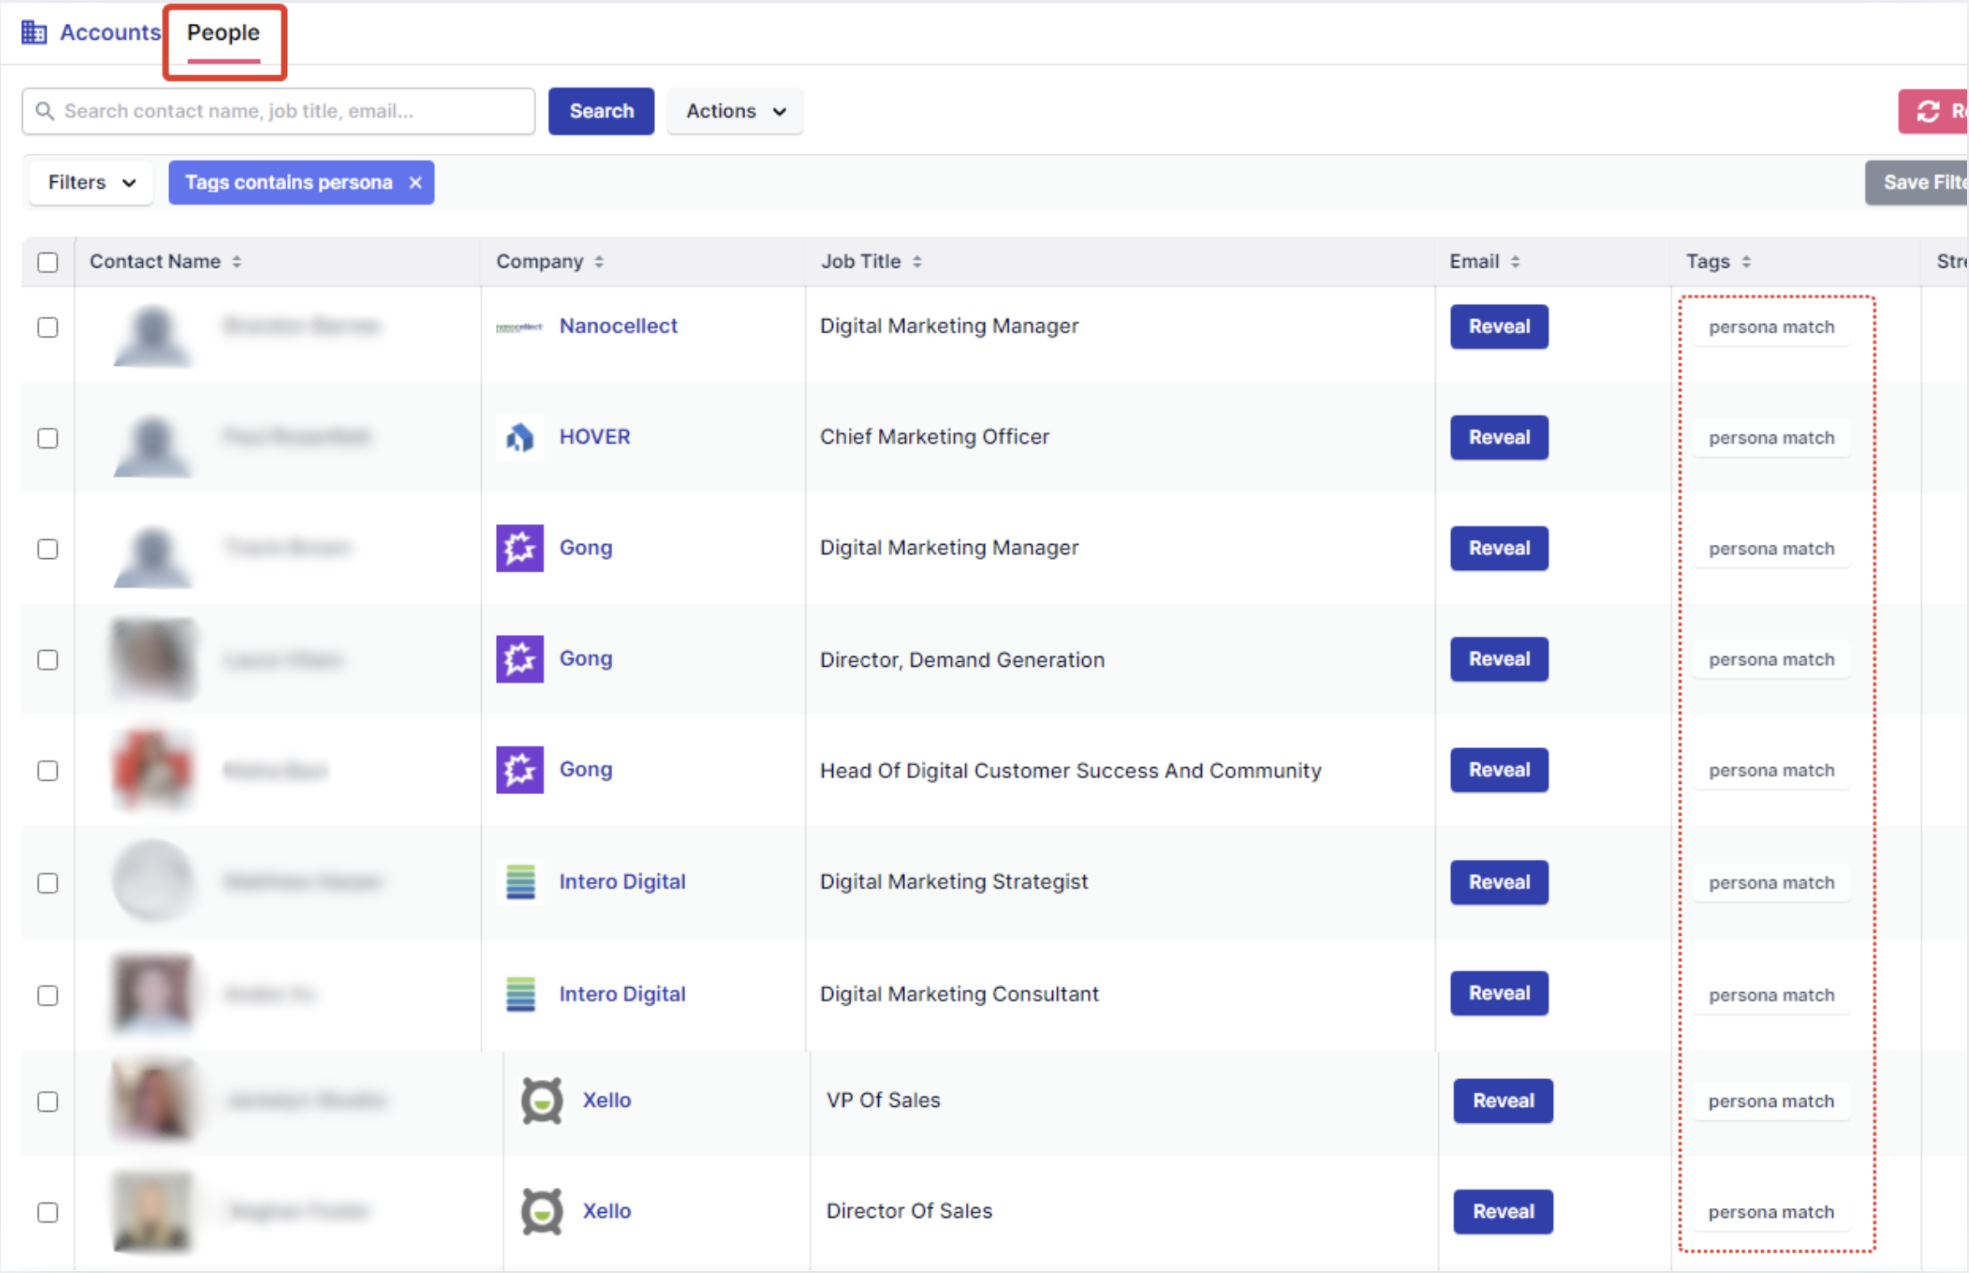This screenshot has width=1969, height=1273.
Task: Check the Nanocellect contact row checkbox
Action: [48, 327]
